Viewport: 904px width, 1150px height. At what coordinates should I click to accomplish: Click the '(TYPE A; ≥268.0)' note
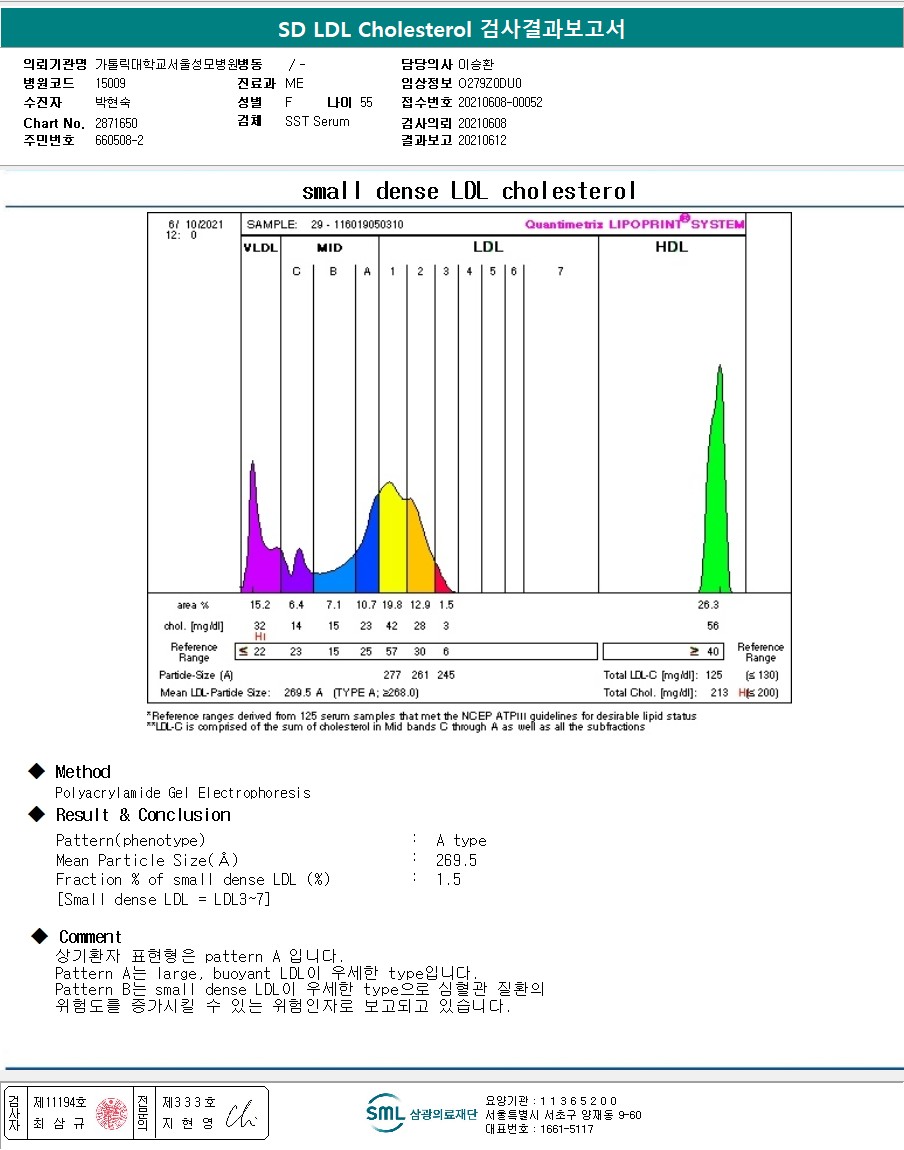(x=375, y=692)
